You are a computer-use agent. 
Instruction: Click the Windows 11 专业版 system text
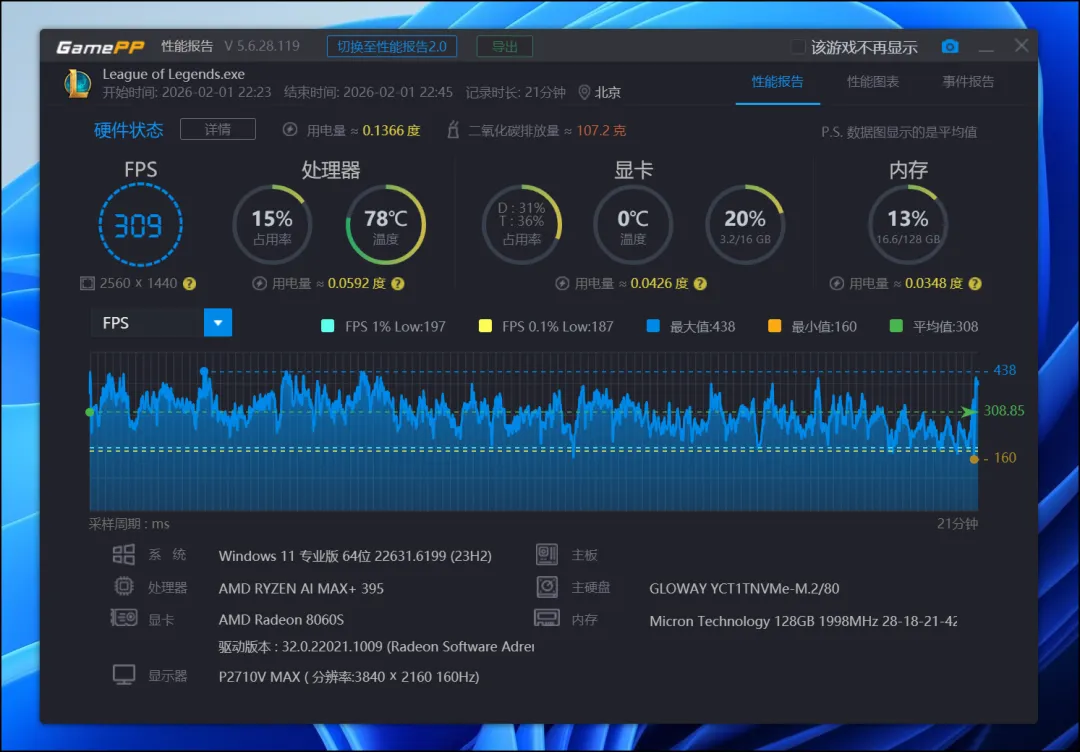point(355,556)
